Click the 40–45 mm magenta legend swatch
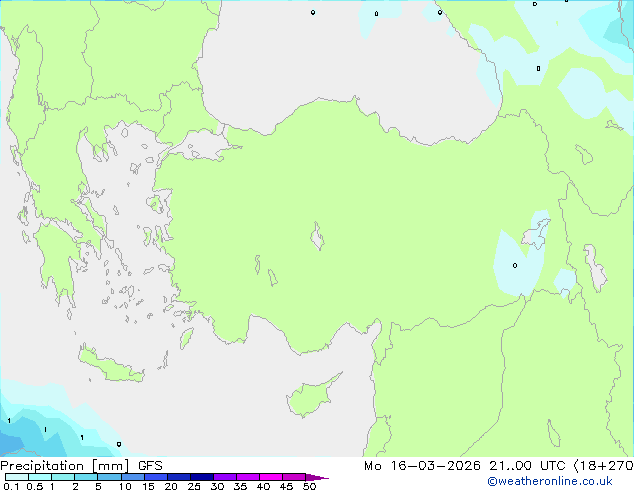This screenshot has height=490, width=634. coord(271,477)
